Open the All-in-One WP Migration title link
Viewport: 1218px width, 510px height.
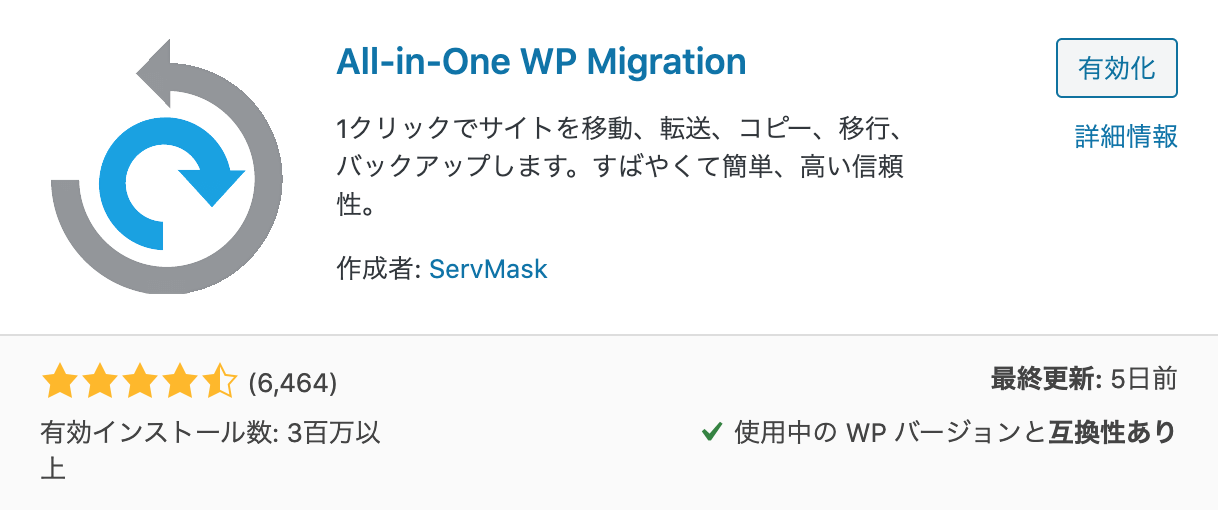(x=541, y=62)
